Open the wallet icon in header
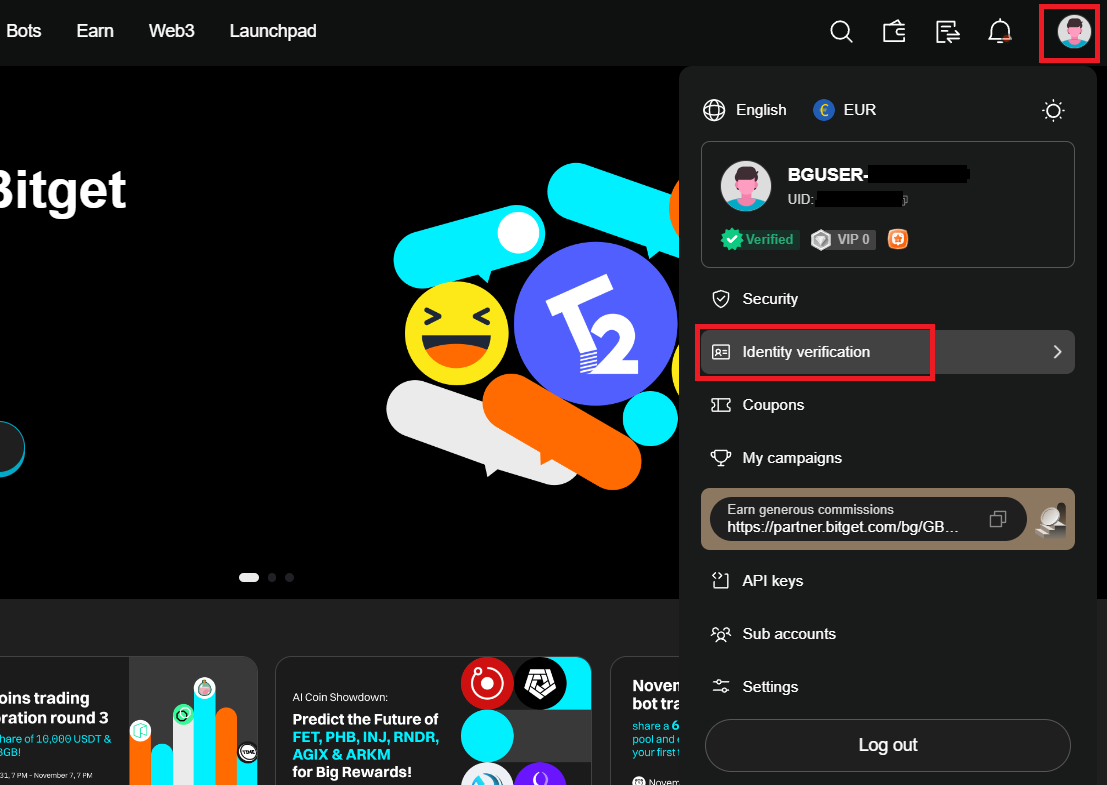Viewport: 1107px width, 785px height. (894, 32)
